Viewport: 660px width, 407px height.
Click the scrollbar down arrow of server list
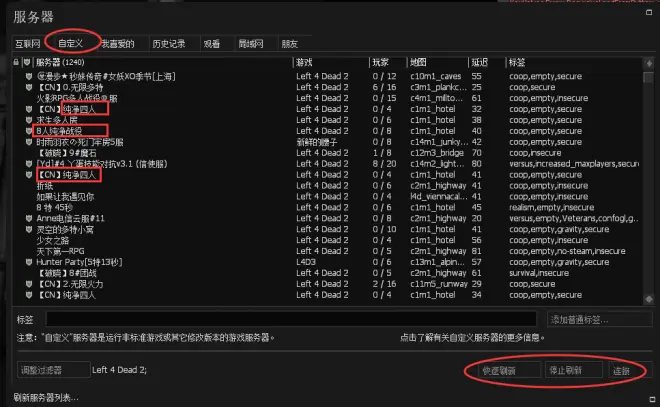649,299
